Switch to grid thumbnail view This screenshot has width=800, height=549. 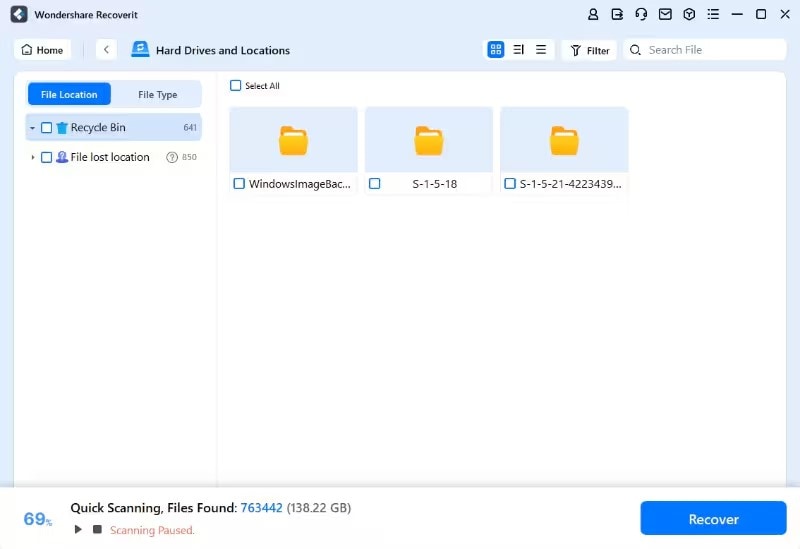495,49
